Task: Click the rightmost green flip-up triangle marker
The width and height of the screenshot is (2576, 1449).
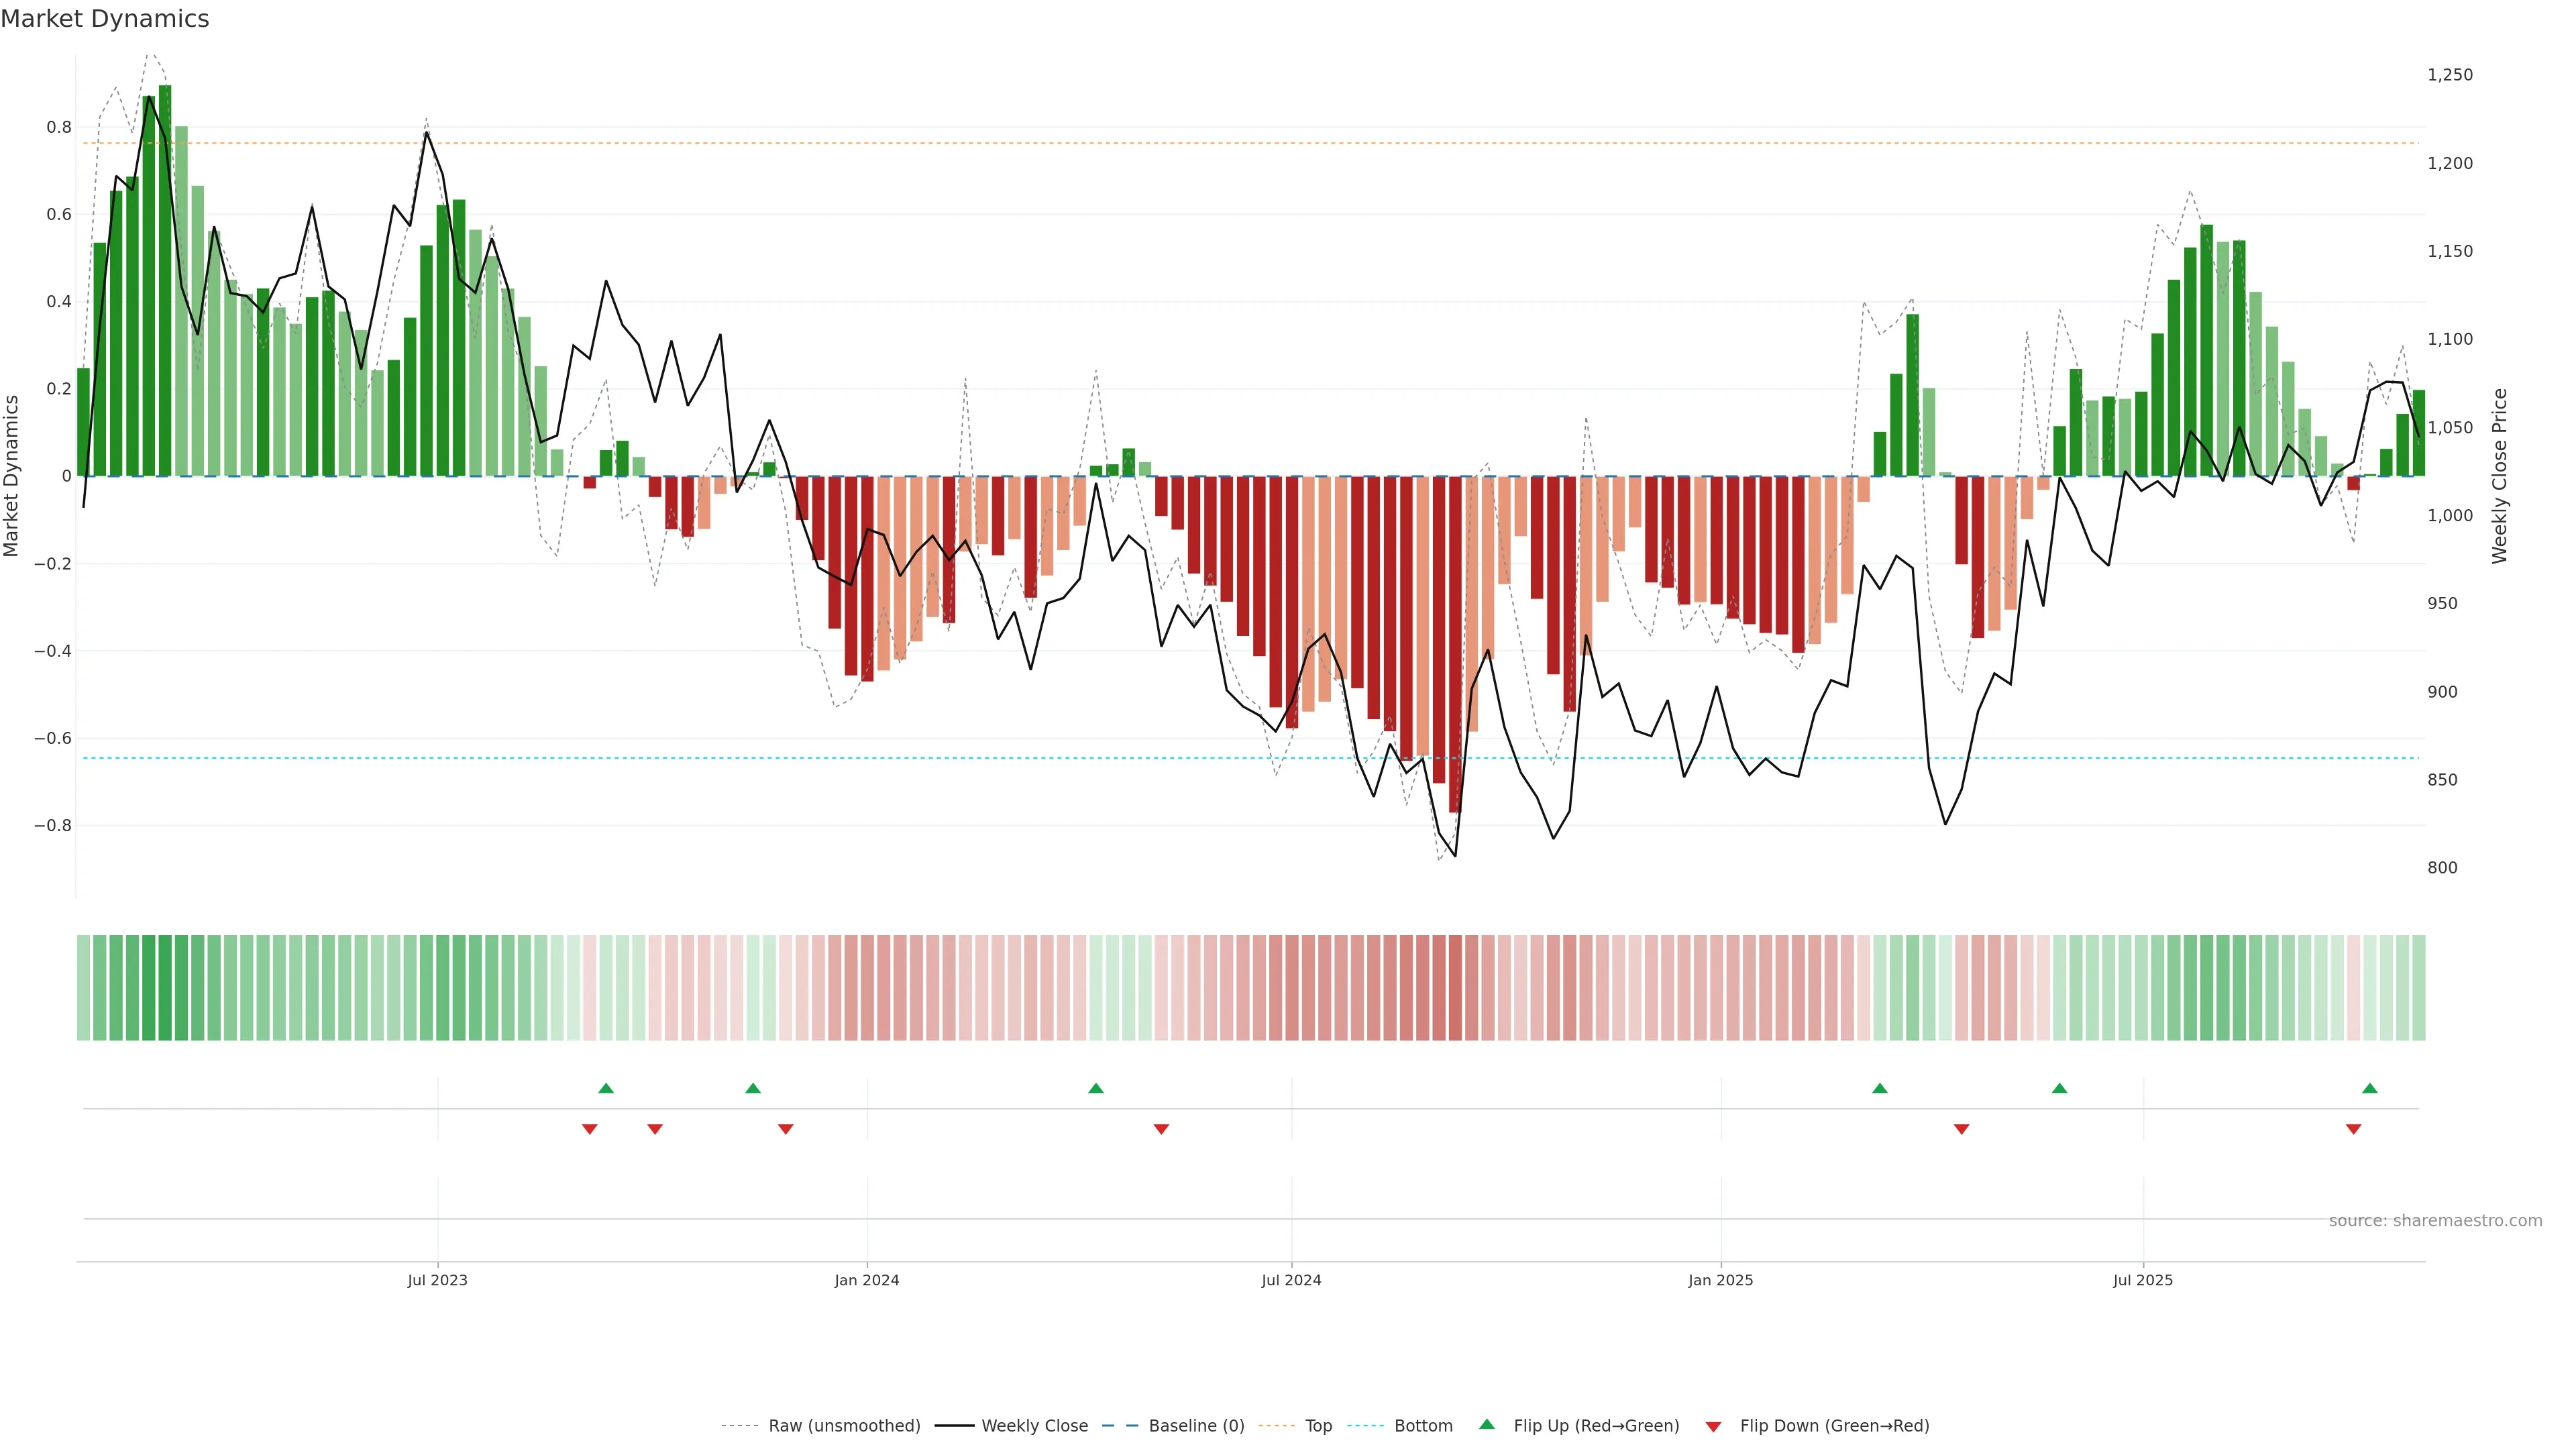Action: click(x=2369, y=1088)
